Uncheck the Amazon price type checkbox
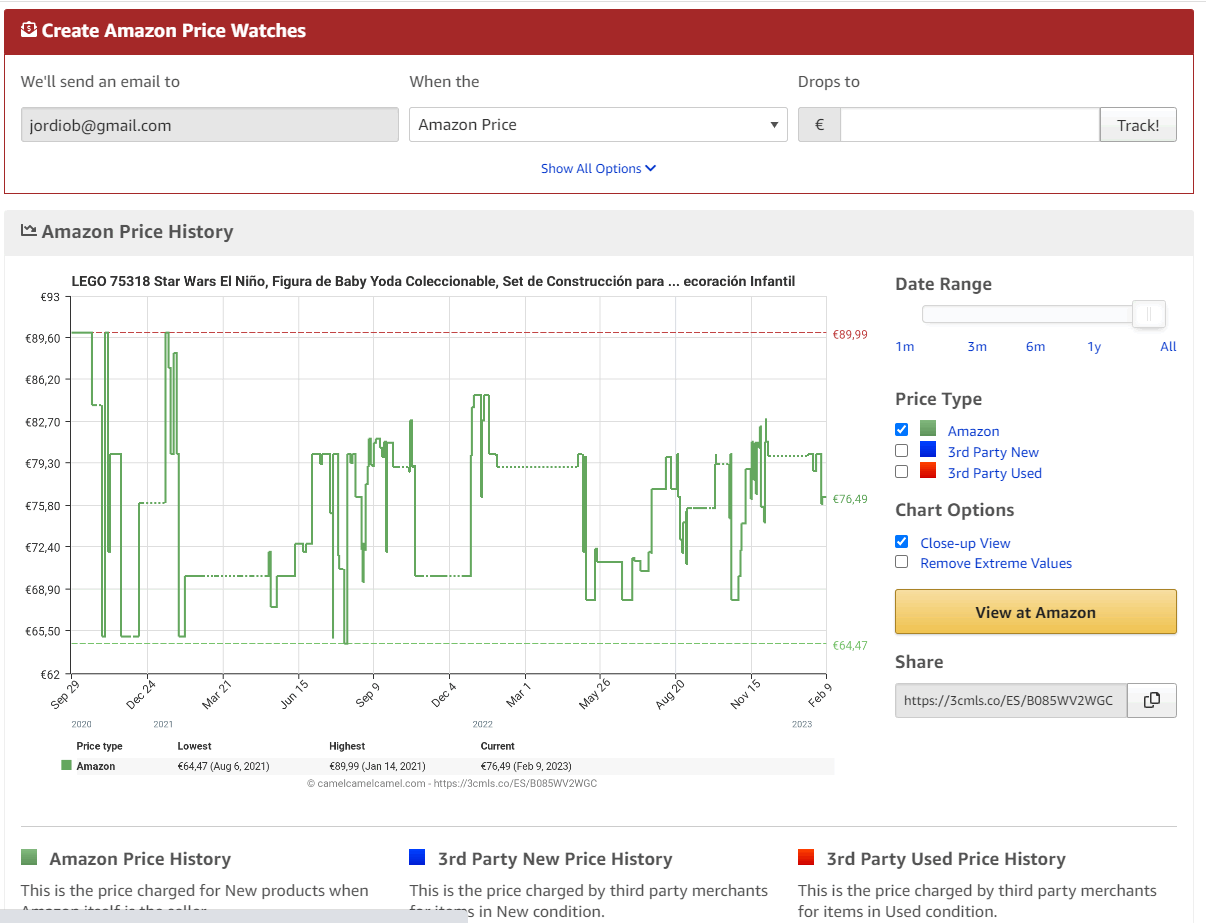 (x=901, y=430)
